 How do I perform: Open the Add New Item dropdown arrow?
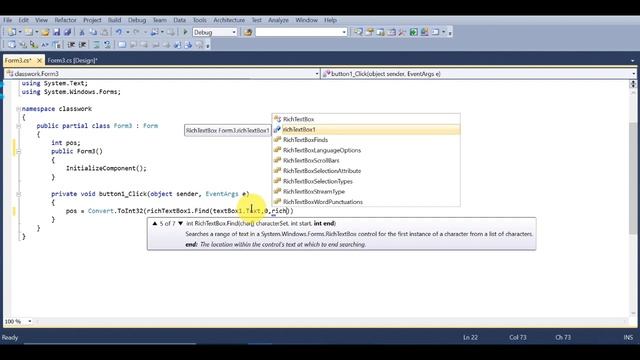tap(36, 32)
